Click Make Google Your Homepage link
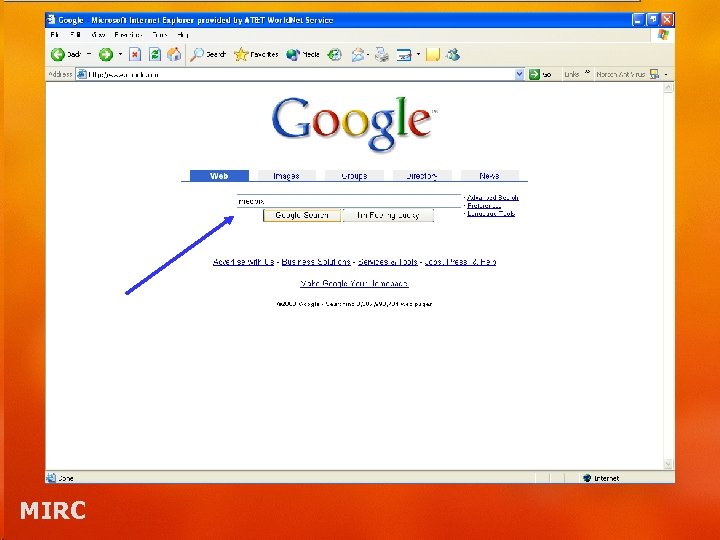The image size is (720, 540). click(354, 284)
